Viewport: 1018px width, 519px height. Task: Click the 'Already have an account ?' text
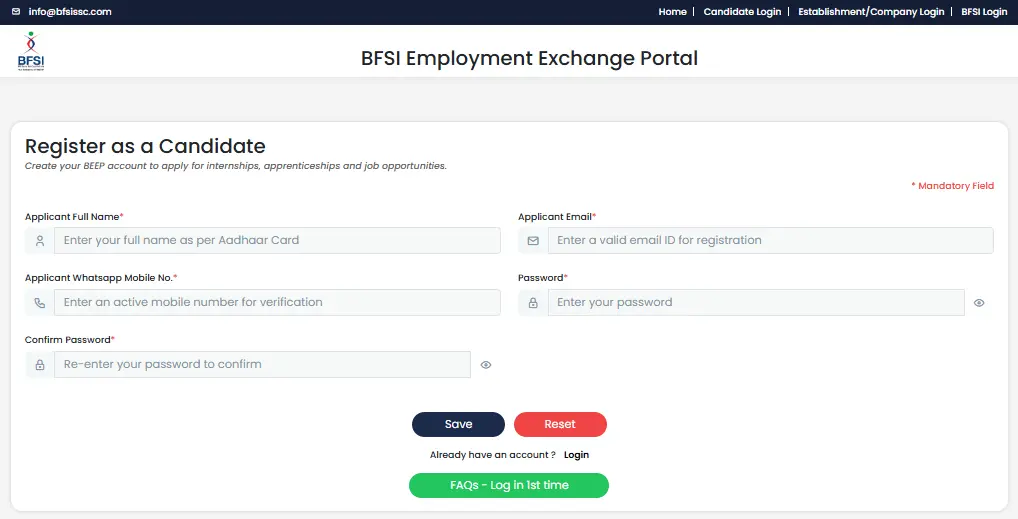[x=493, y=455]
